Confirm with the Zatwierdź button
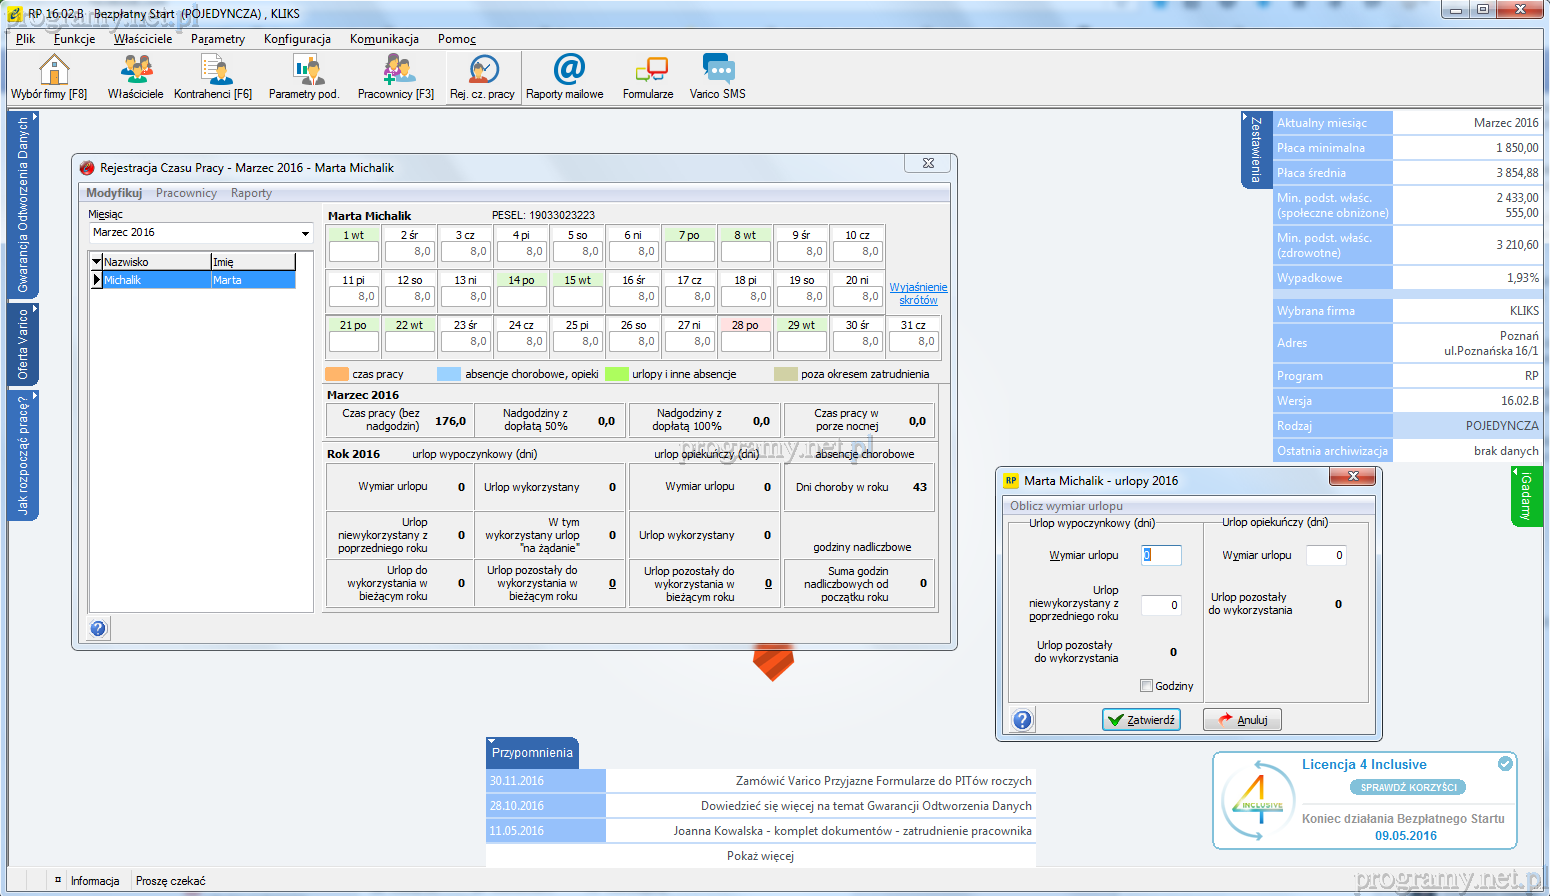Image resolution: width=1550 pixels, height=896 pixels. [x=1141, y=720]
